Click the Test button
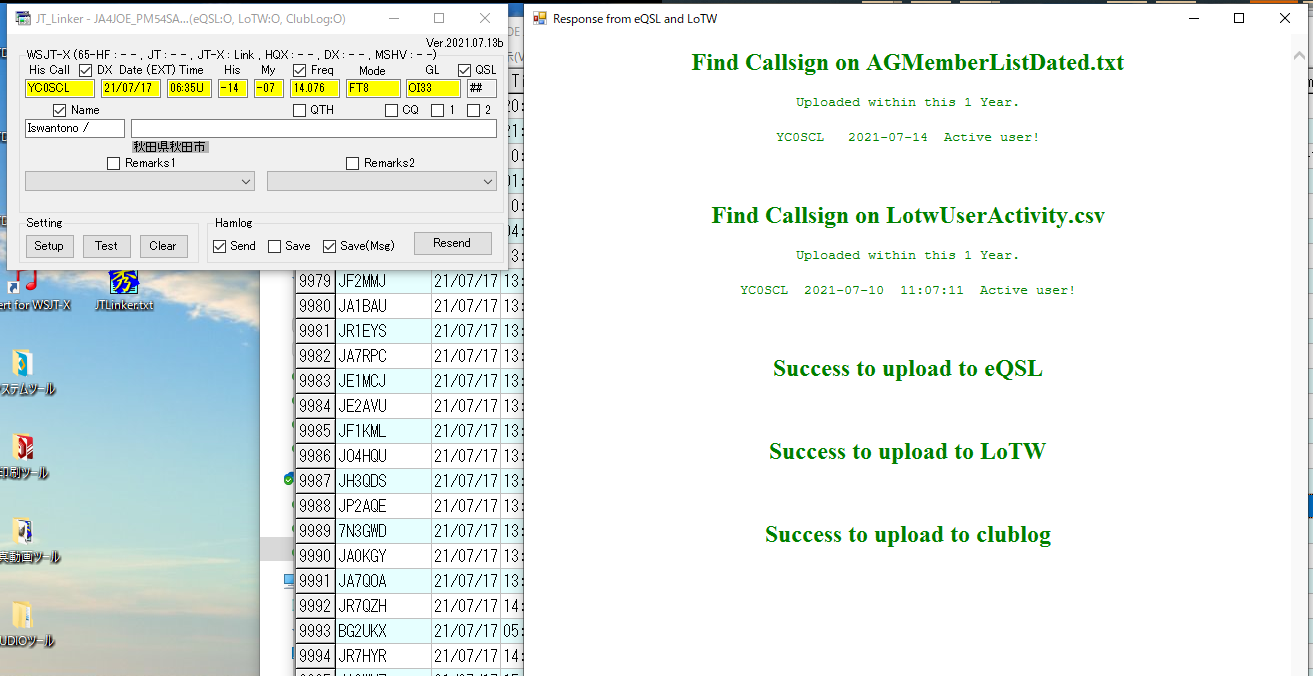This screenshot has width=1313, height=676. pyautogui.click(x=107, y=246)
